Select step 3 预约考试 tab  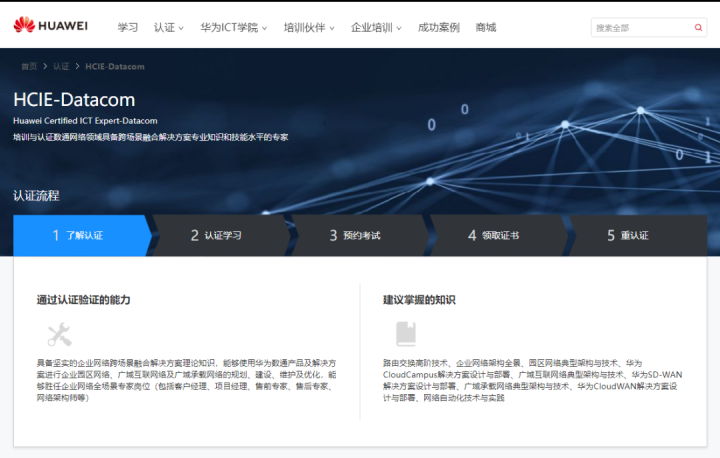360,235
